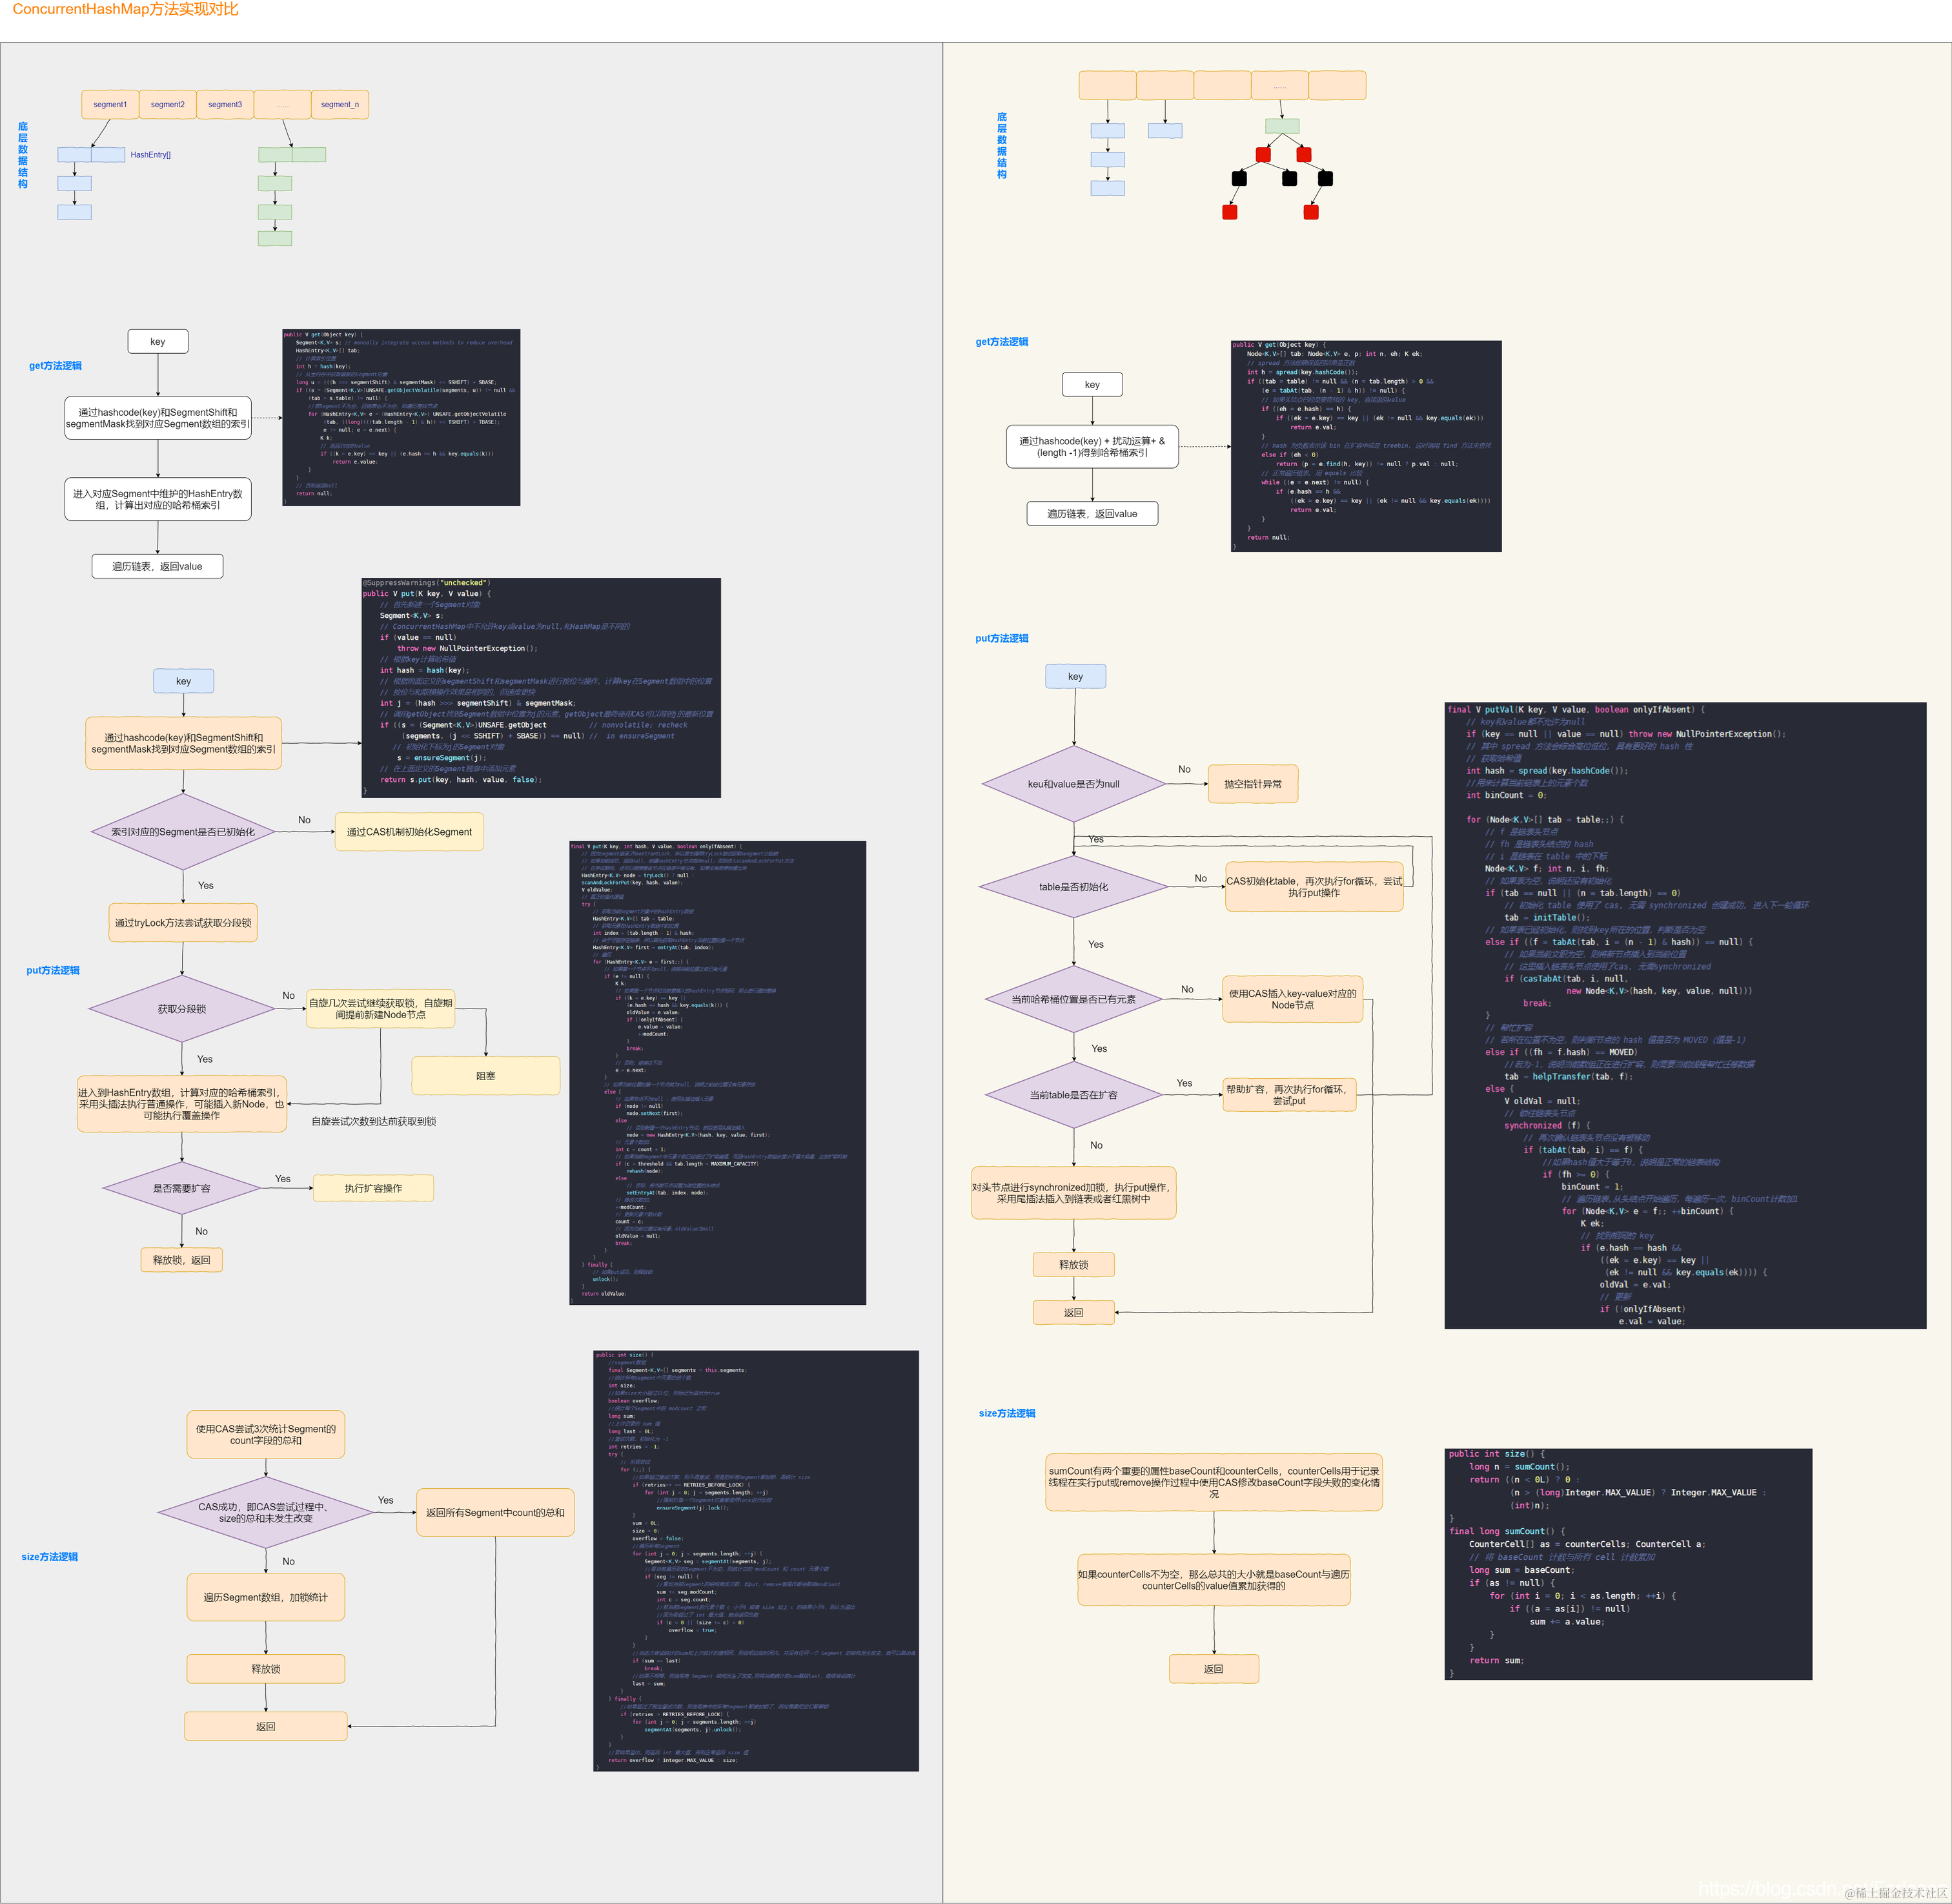1952x1904 pixels.
Task: Select the 遍历Segment数组，加锁统计 node
Action: tap(266, 1597)
